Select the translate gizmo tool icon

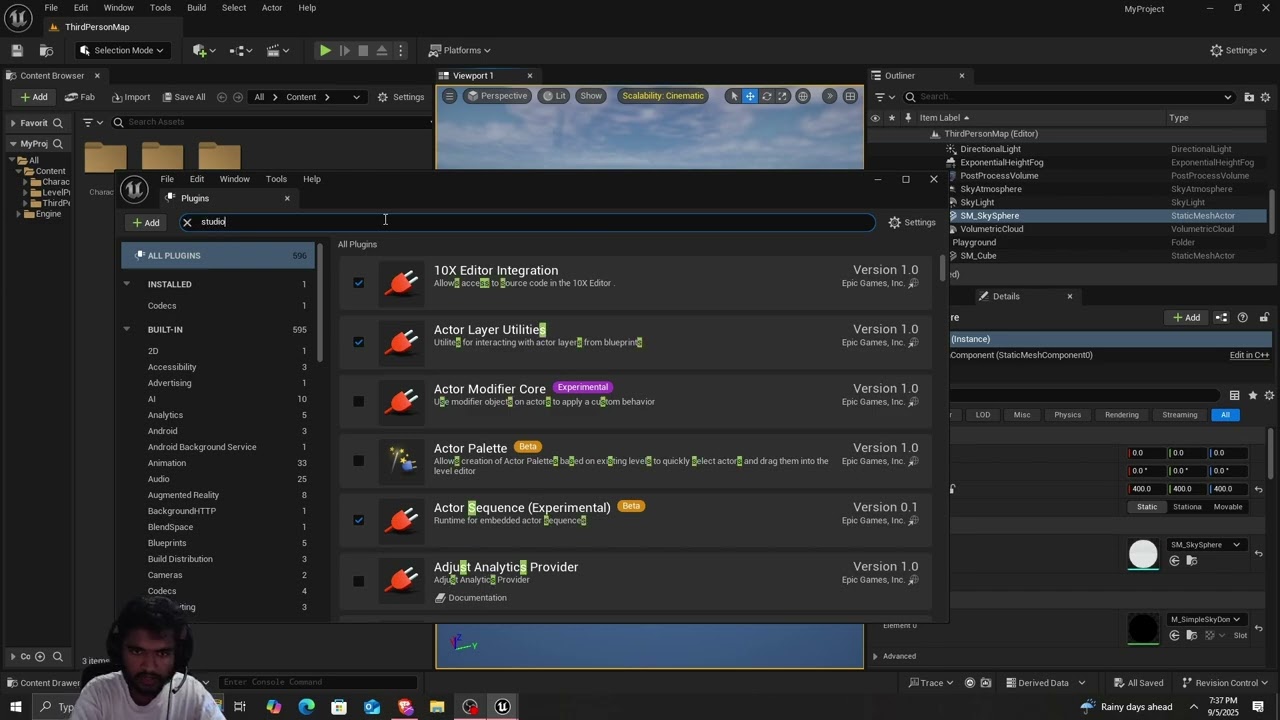tap(750, 96)
